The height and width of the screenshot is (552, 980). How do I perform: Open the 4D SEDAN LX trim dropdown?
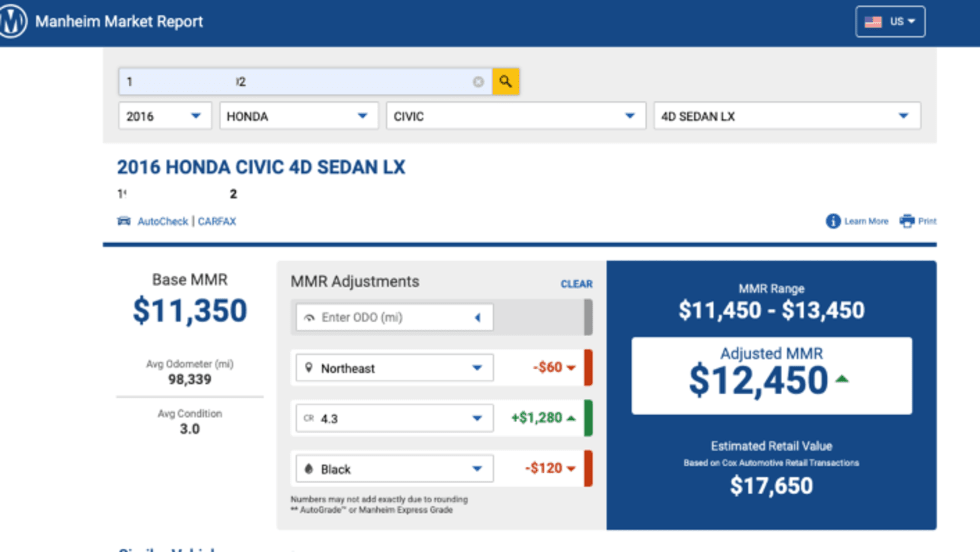pyautogui.click(x=786, y=116)
